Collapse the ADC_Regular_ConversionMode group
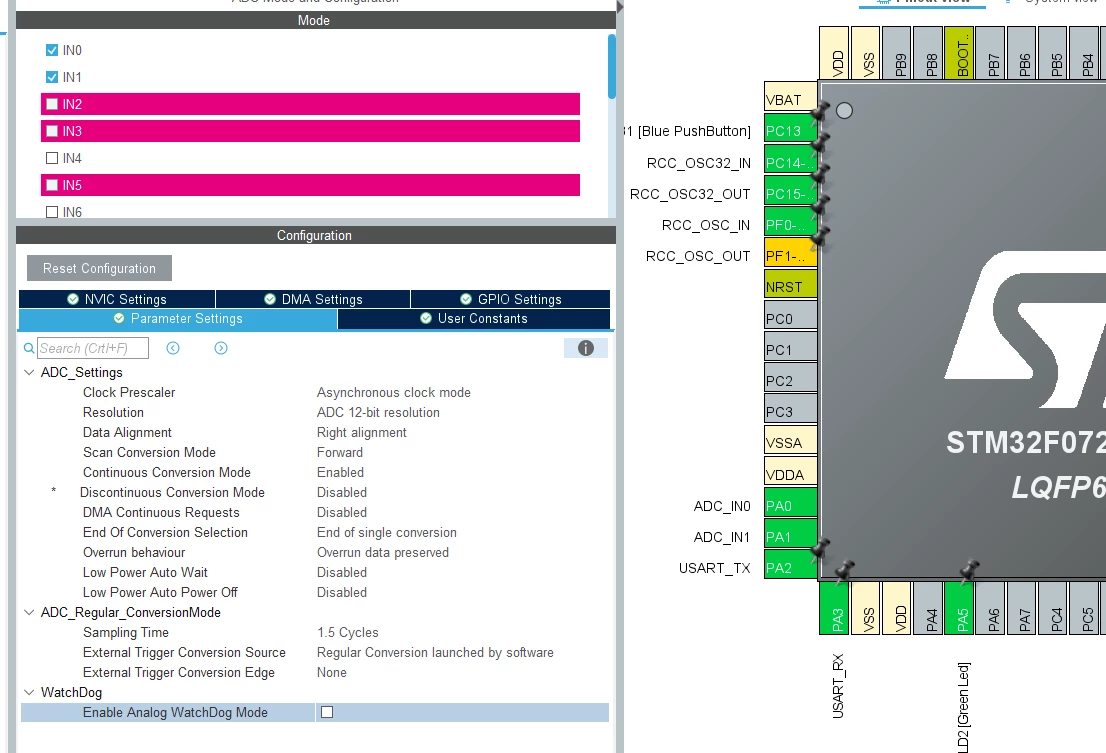 [x=29, y=613]
